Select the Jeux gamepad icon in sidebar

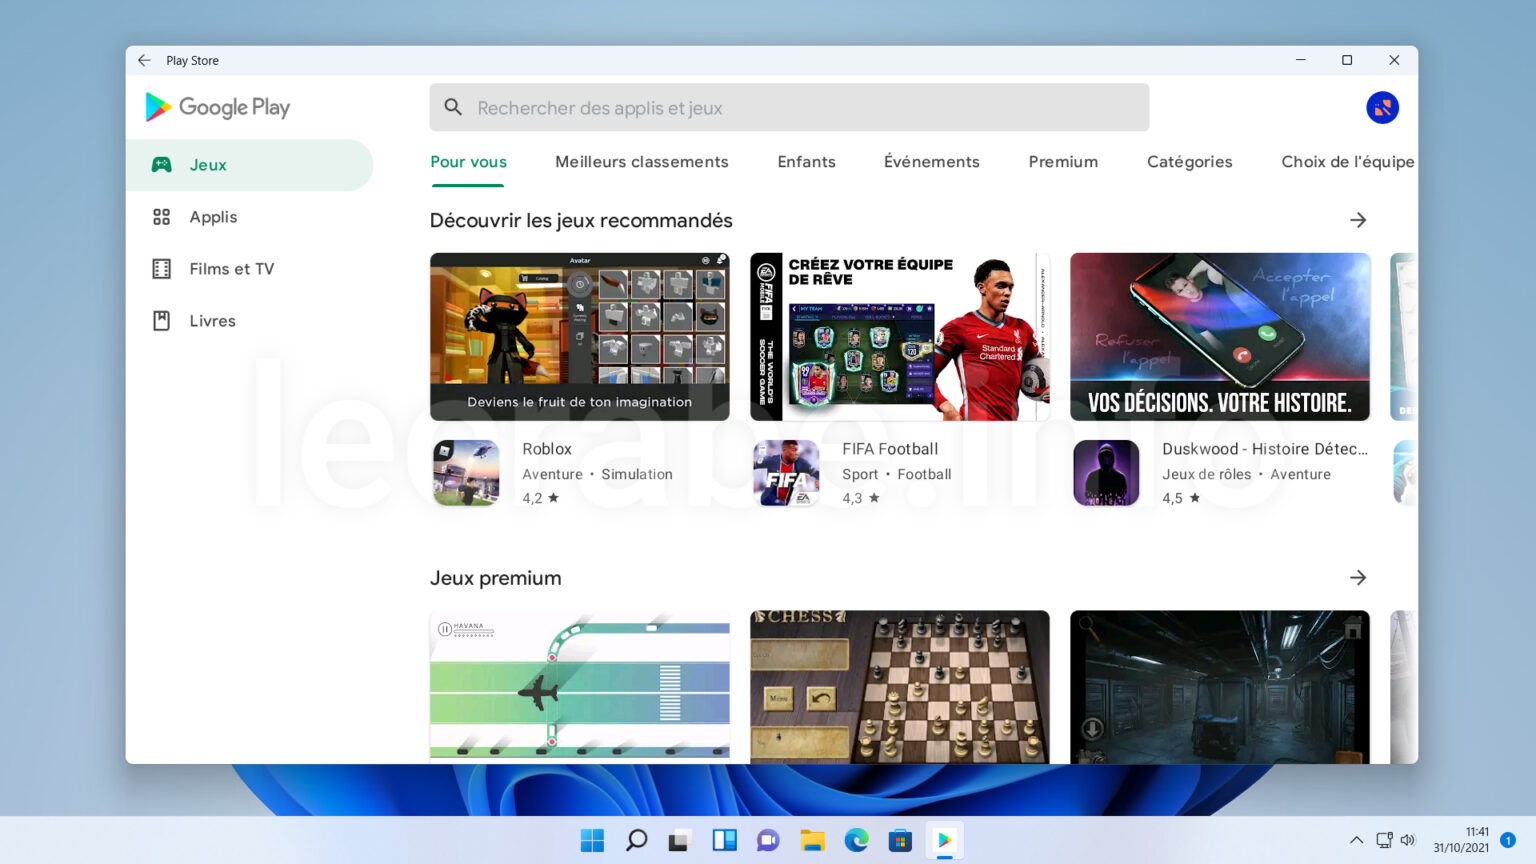(x=161, y=164)
